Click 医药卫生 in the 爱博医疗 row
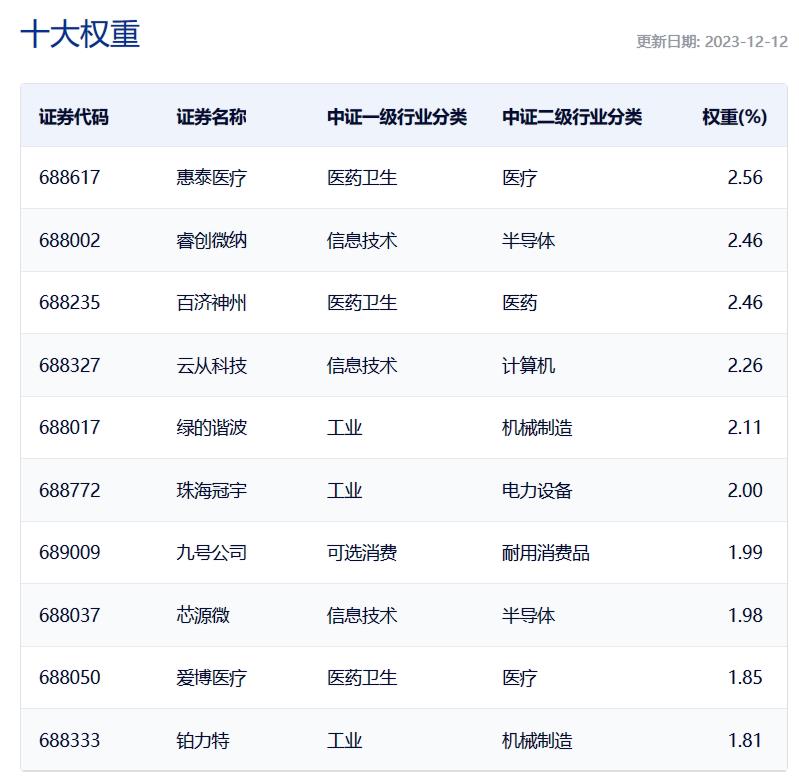 click(x=362, y=678)
